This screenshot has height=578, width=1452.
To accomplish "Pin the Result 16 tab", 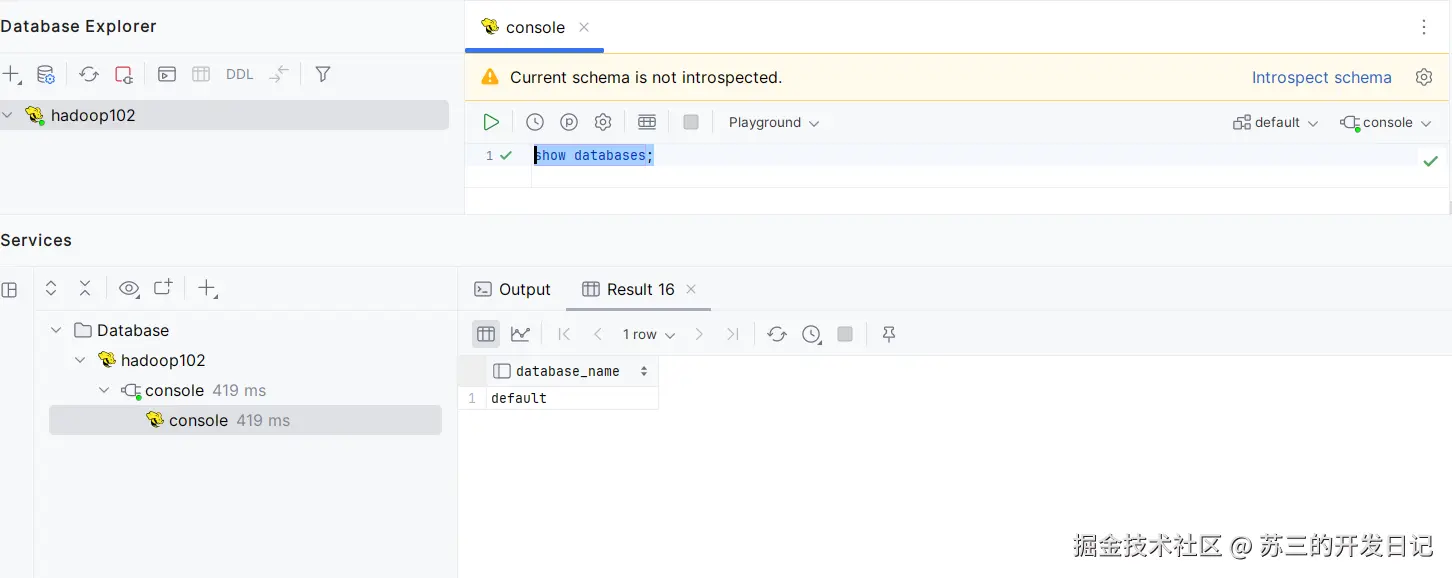I will click(889, 334).
